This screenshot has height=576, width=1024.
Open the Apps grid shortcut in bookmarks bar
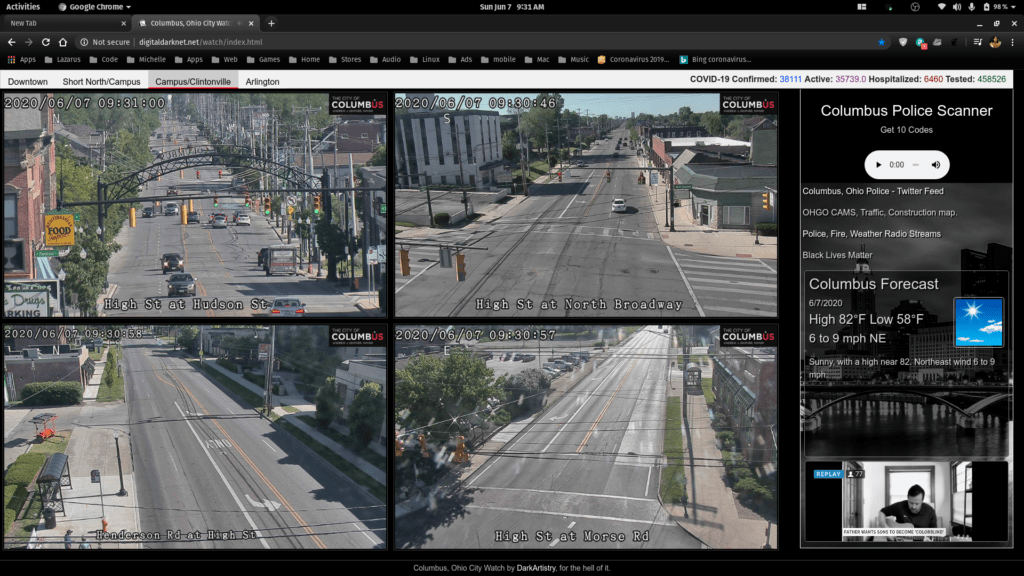21,59
